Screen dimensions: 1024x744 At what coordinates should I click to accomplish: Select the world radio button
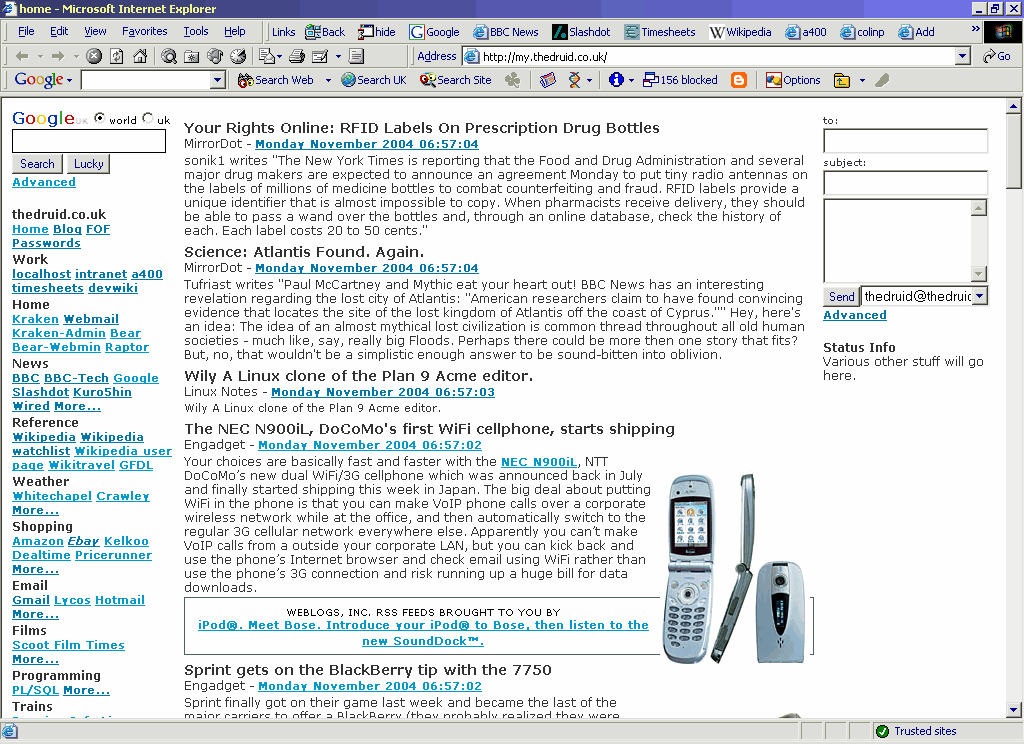click(x=99, y=118)
